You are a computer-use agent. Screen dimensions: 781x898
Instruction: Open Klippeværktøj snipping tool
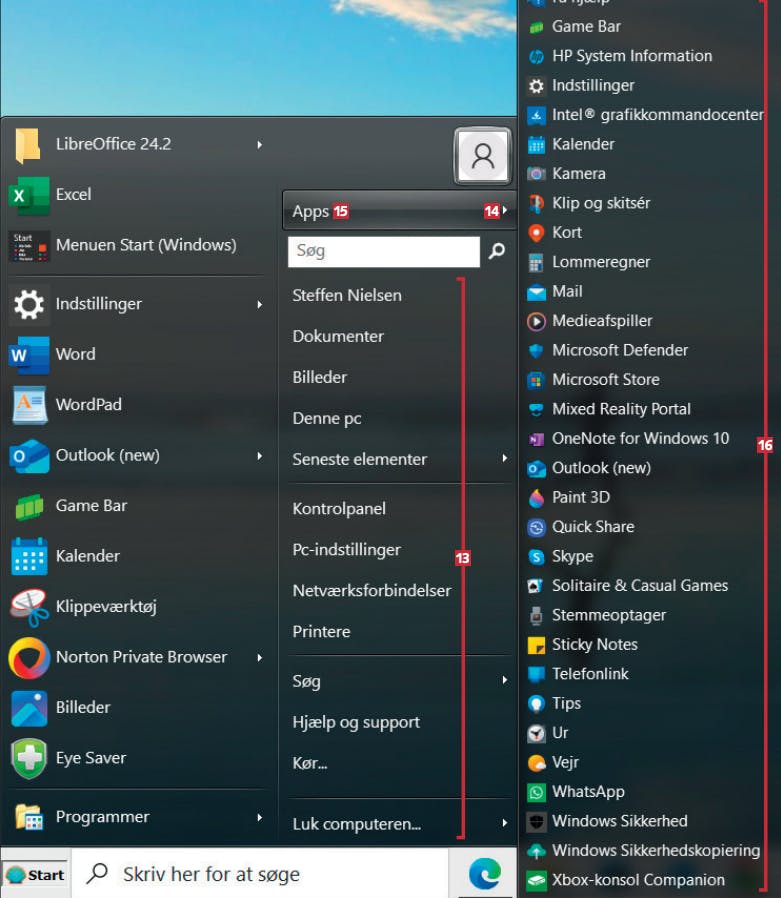click(x=135, y=606)
